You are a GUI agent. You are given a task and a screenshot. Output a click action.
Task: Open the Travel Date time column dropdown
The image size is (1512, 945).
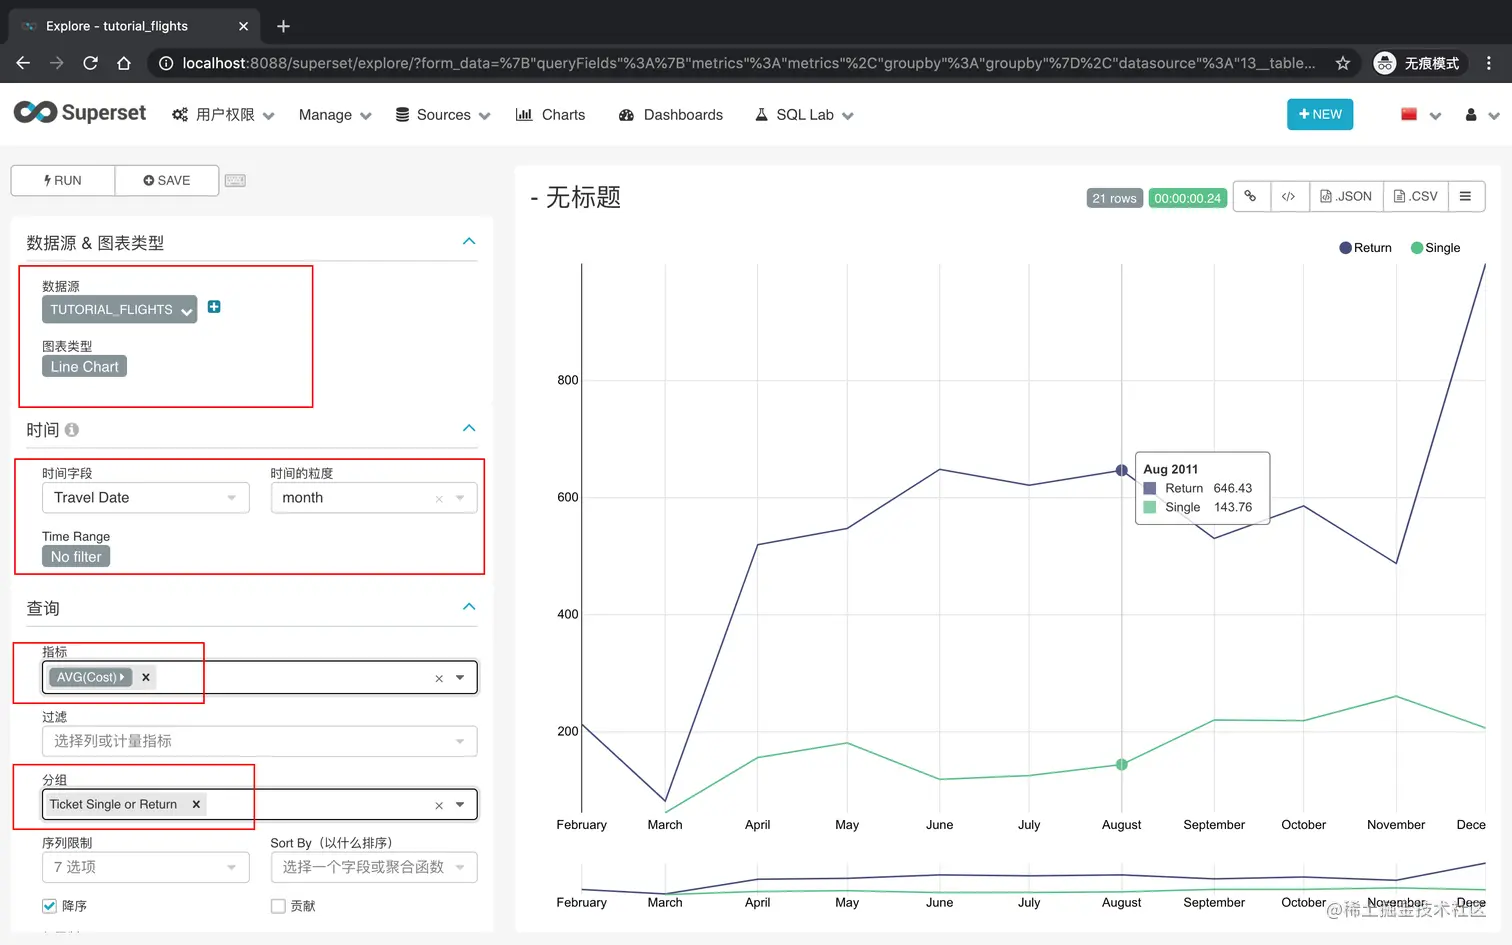pos(146,498)
